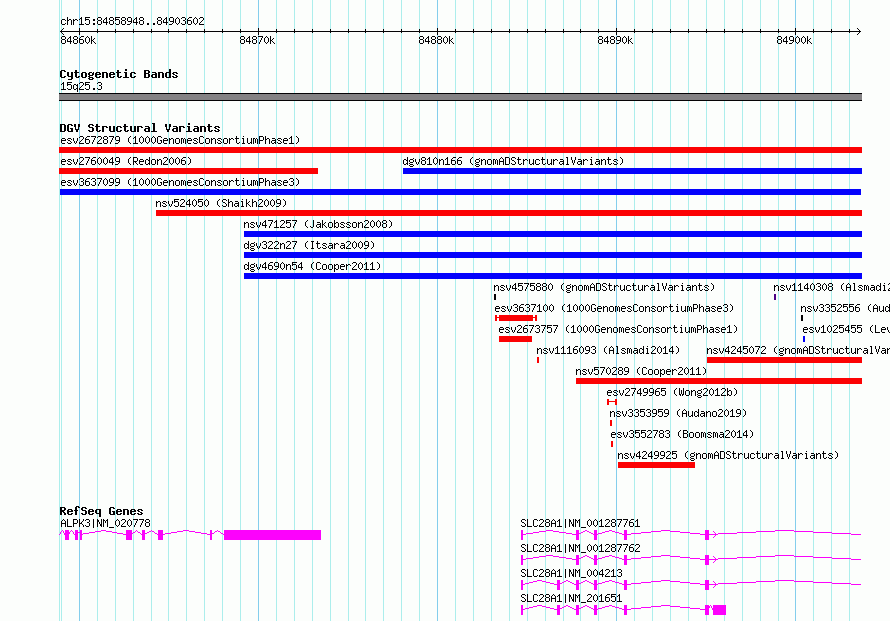This screenshot has width=890, height=621.
Task: Click the esv3552783 (Boomsma2014) label
Action: point(682,434)
